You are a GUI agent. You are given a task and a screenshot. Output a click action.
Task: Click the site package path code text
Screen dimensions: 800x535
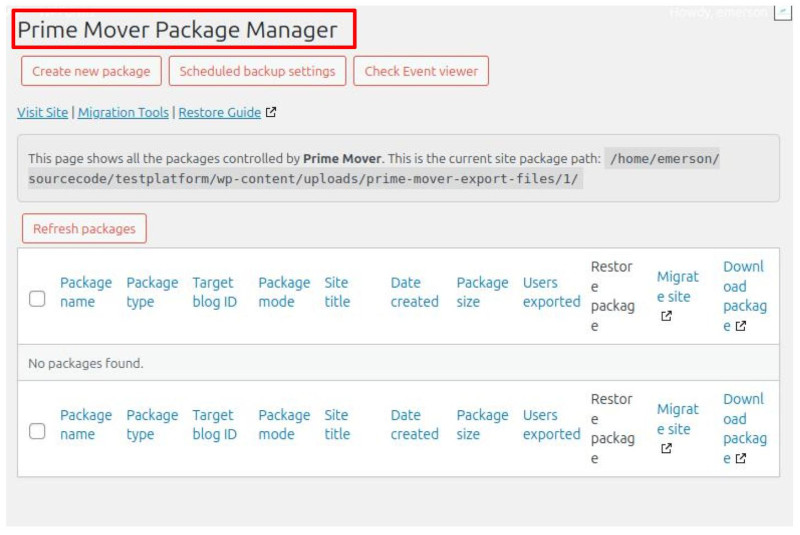[374, 169]
